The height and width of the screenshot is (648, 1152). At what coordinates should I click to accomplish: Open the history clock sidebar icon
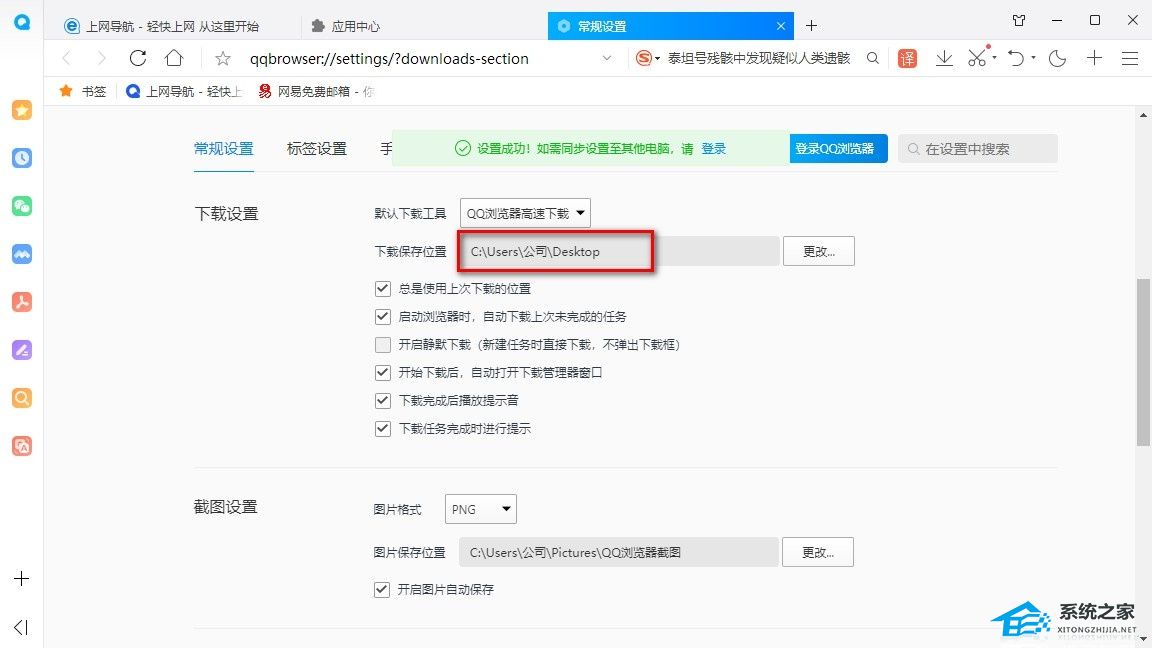(x=22, y=158)
